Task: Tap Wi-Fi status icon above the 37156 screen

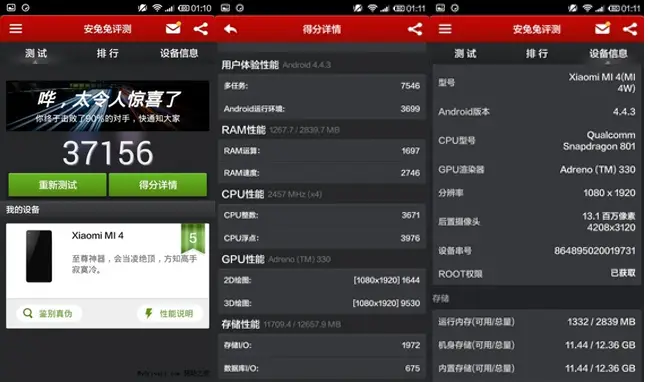Action: (157, 8)
